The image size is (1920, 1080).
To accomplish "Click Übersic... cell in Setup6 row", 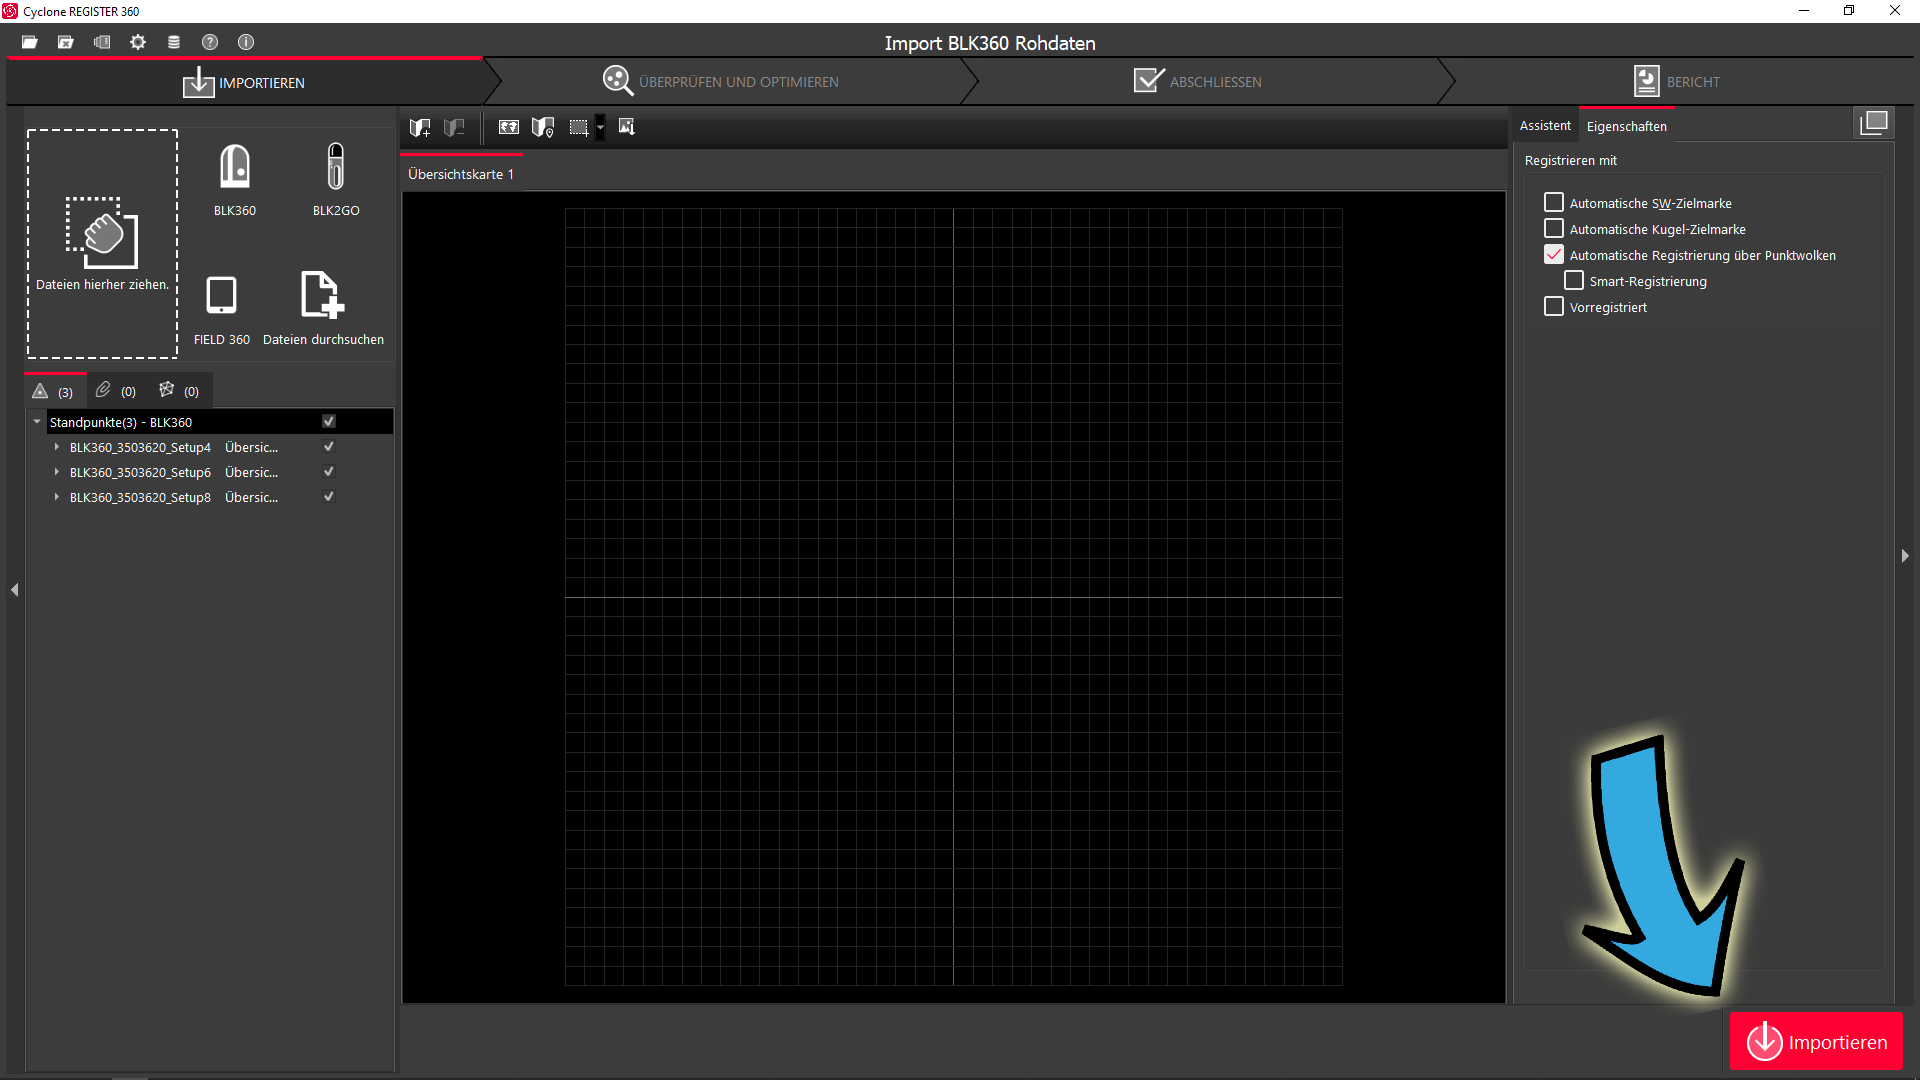I will (x=251, y=472).
